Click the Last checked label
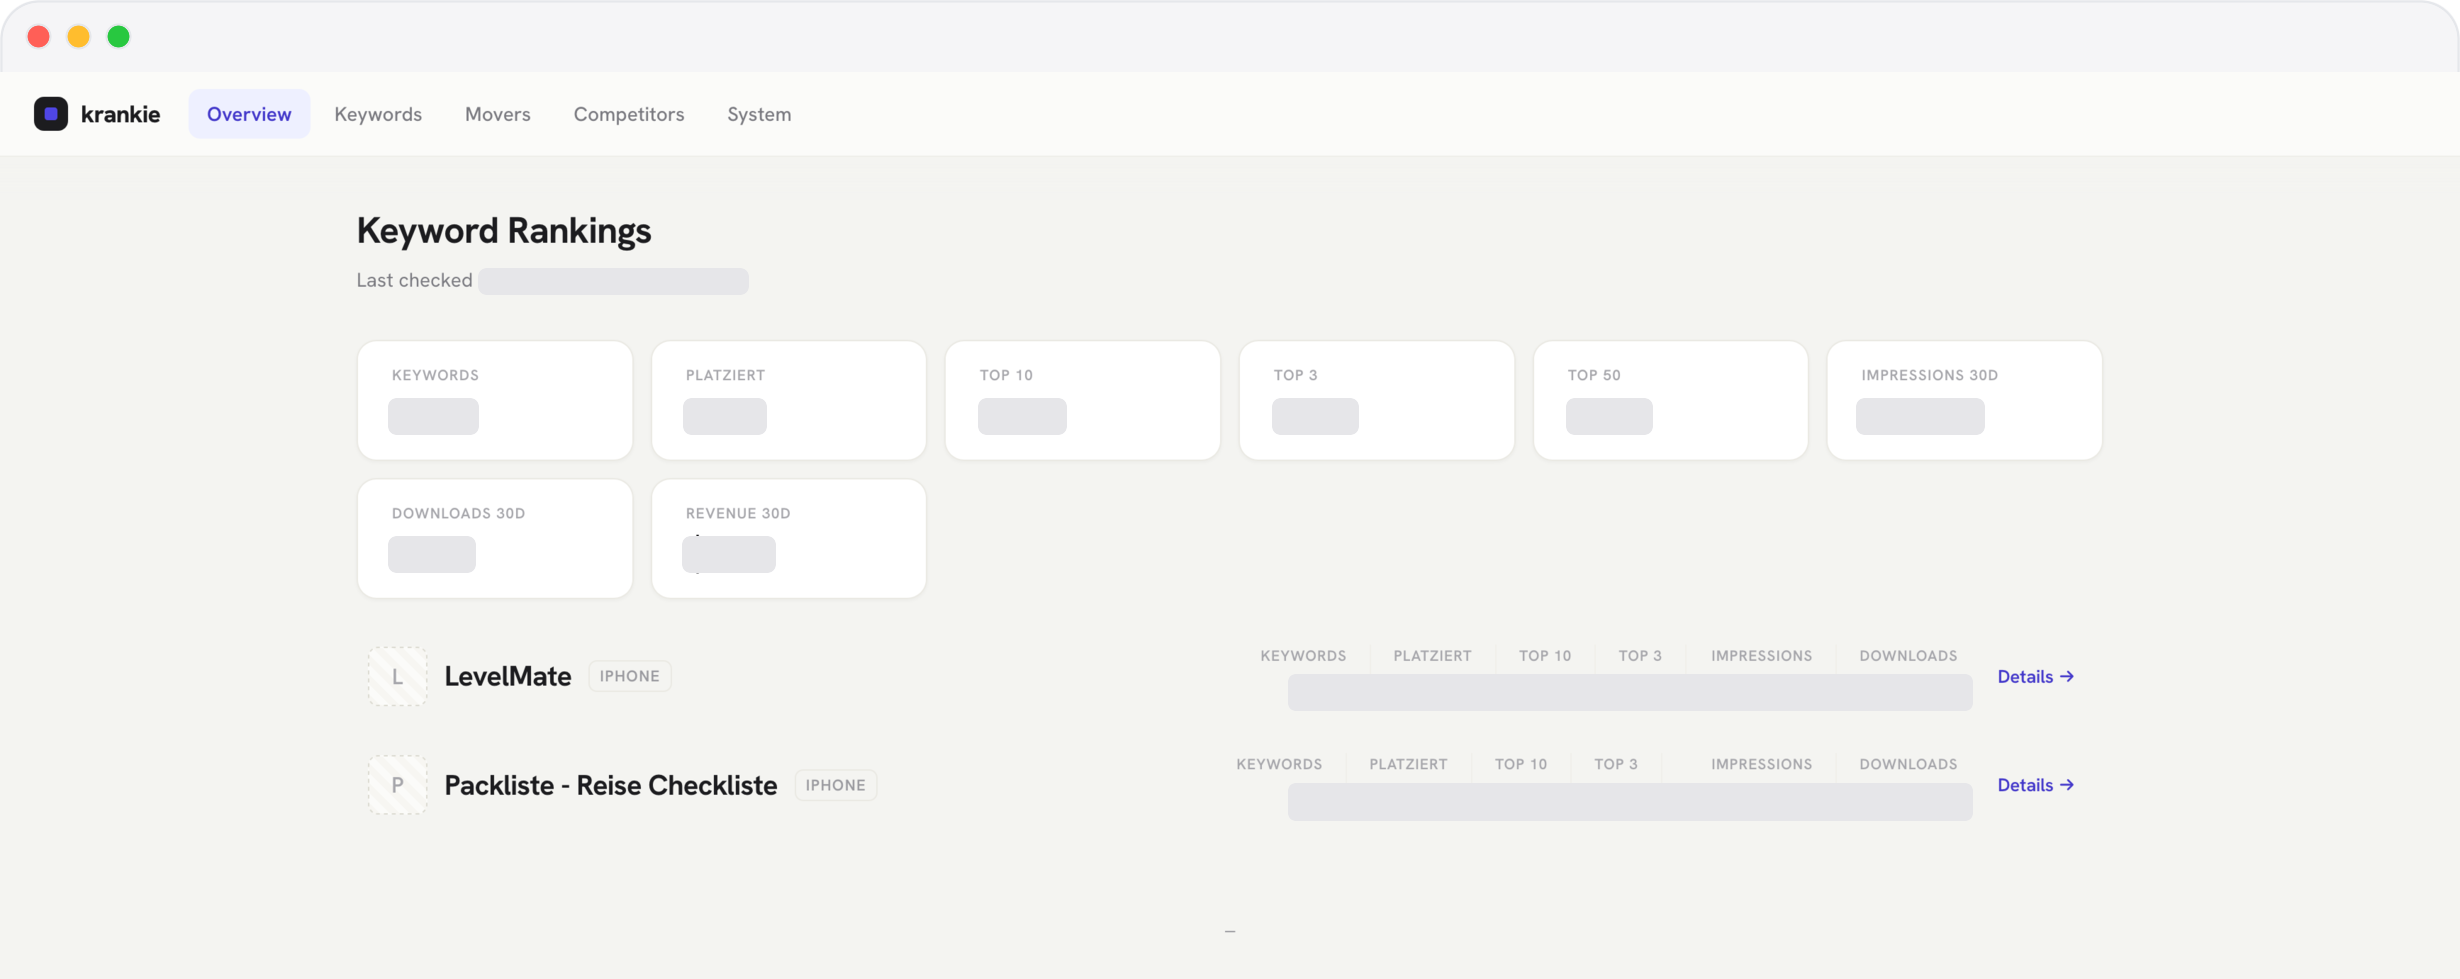2460x979 pixels. click(x=414, y=281)
